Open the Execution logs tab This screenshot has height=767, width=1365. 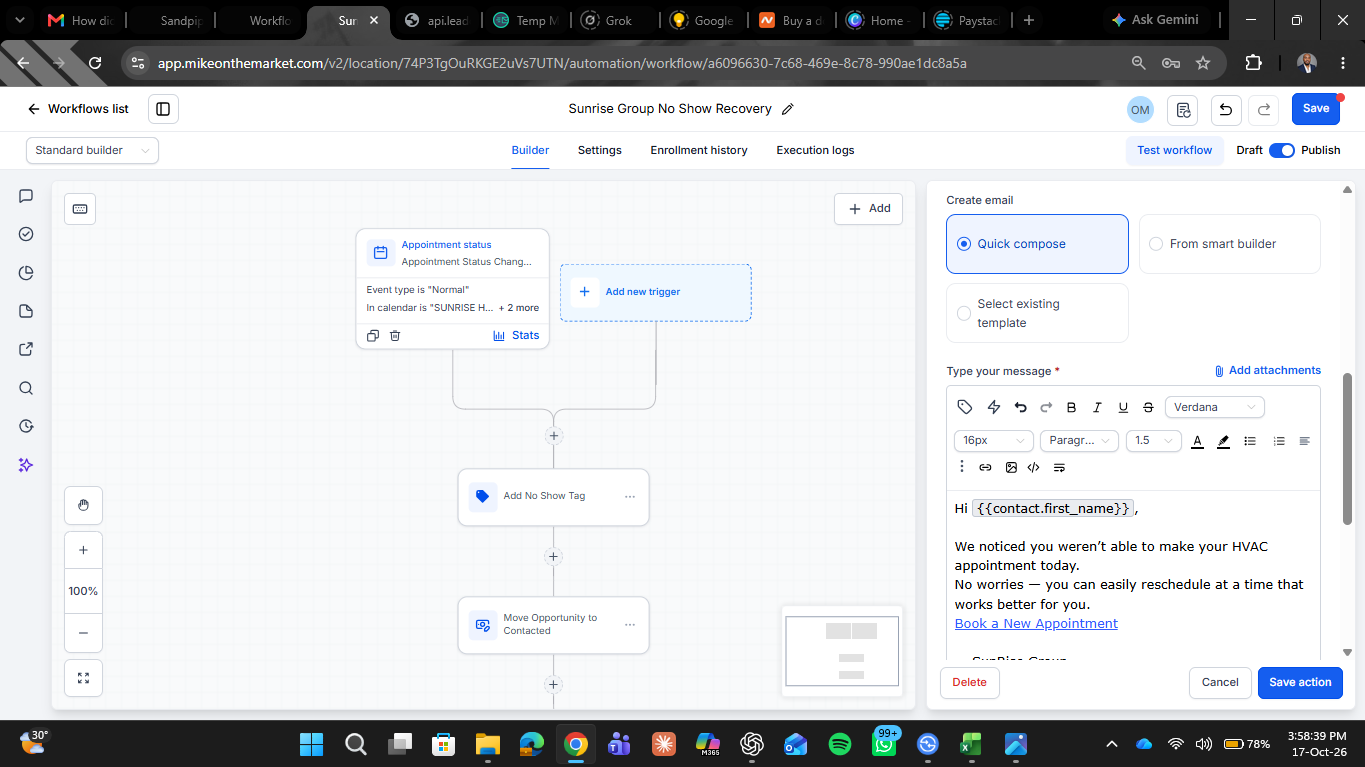(x=815, y=150)
